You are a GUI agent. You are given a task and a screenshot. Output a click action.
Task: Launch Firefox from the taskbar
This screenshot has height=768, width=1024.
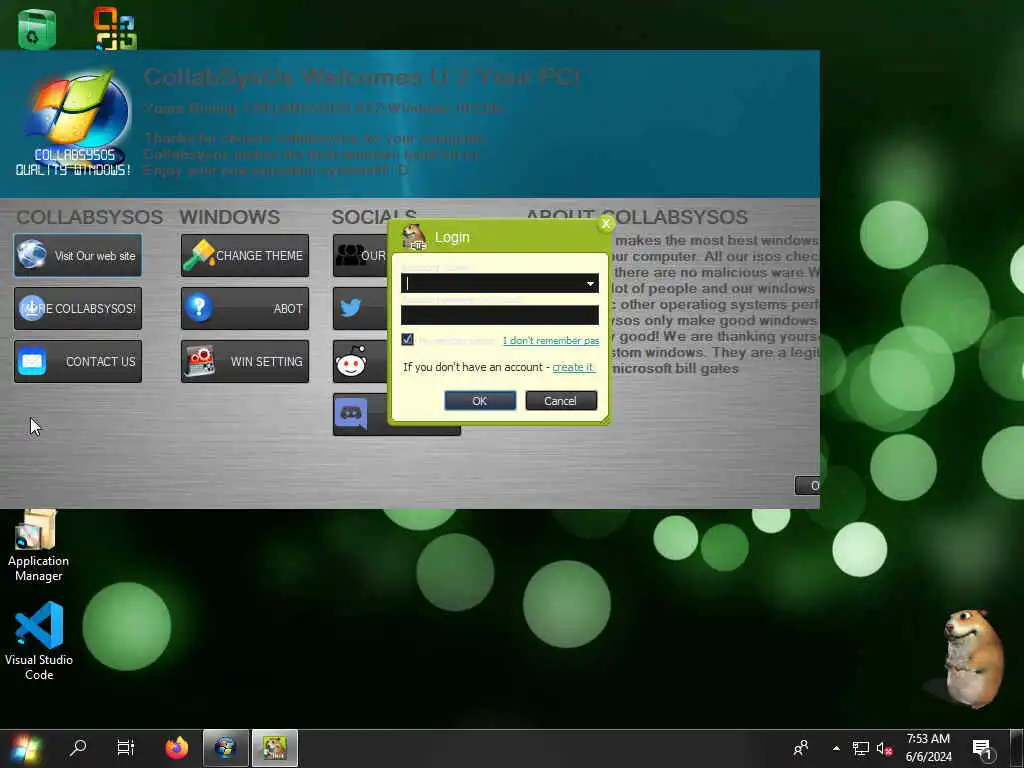176,748
